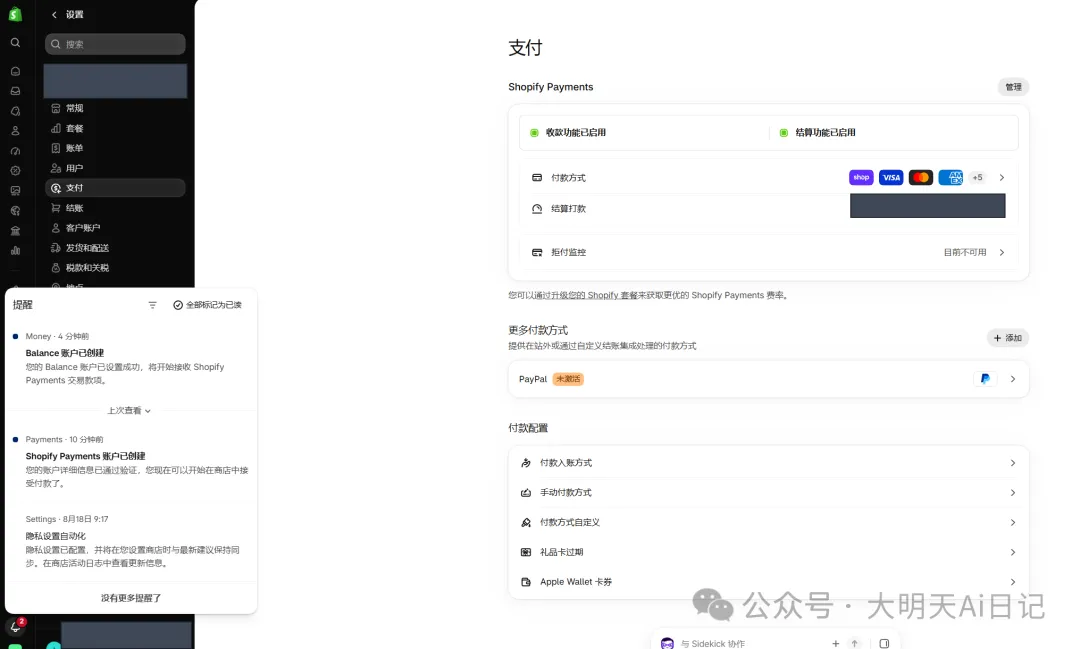Click the 添加 payment method button
Image resolution: width=1080 pixels, height=649 pixels.
pos(1008,338)
